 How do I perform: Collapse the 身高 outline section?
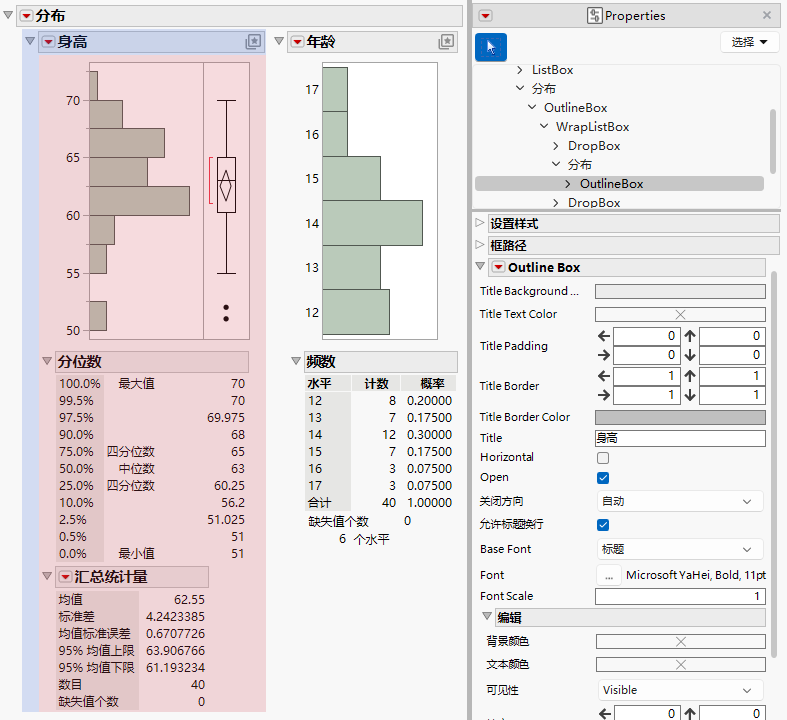(x=30, y=41)
